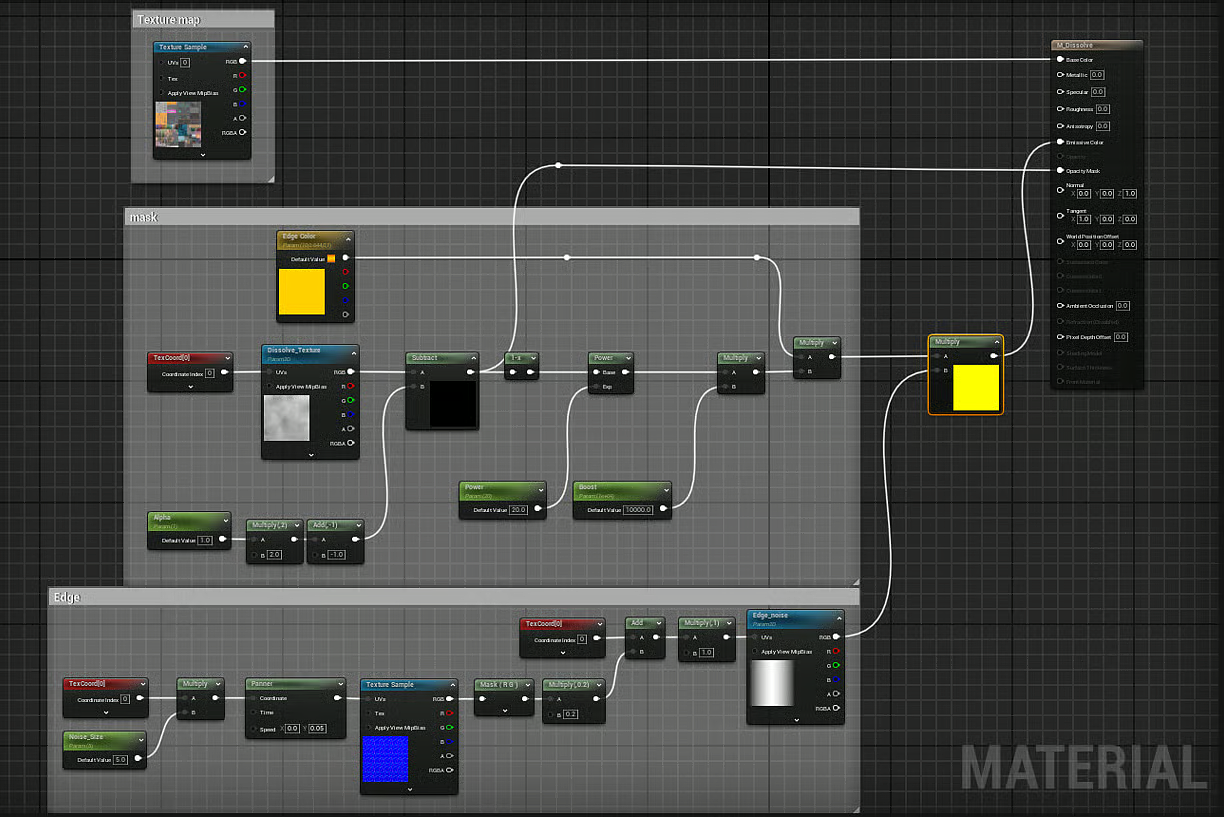Select the red R output pin of Dissolve_Texture

350,386
